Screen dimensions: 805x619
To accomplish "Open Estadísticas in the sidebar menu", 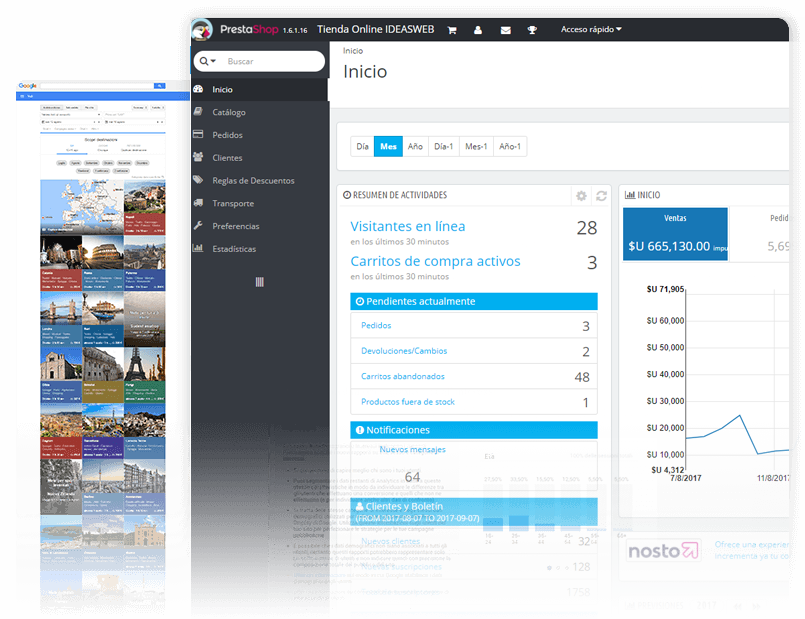I will click(x=260, y=248).
